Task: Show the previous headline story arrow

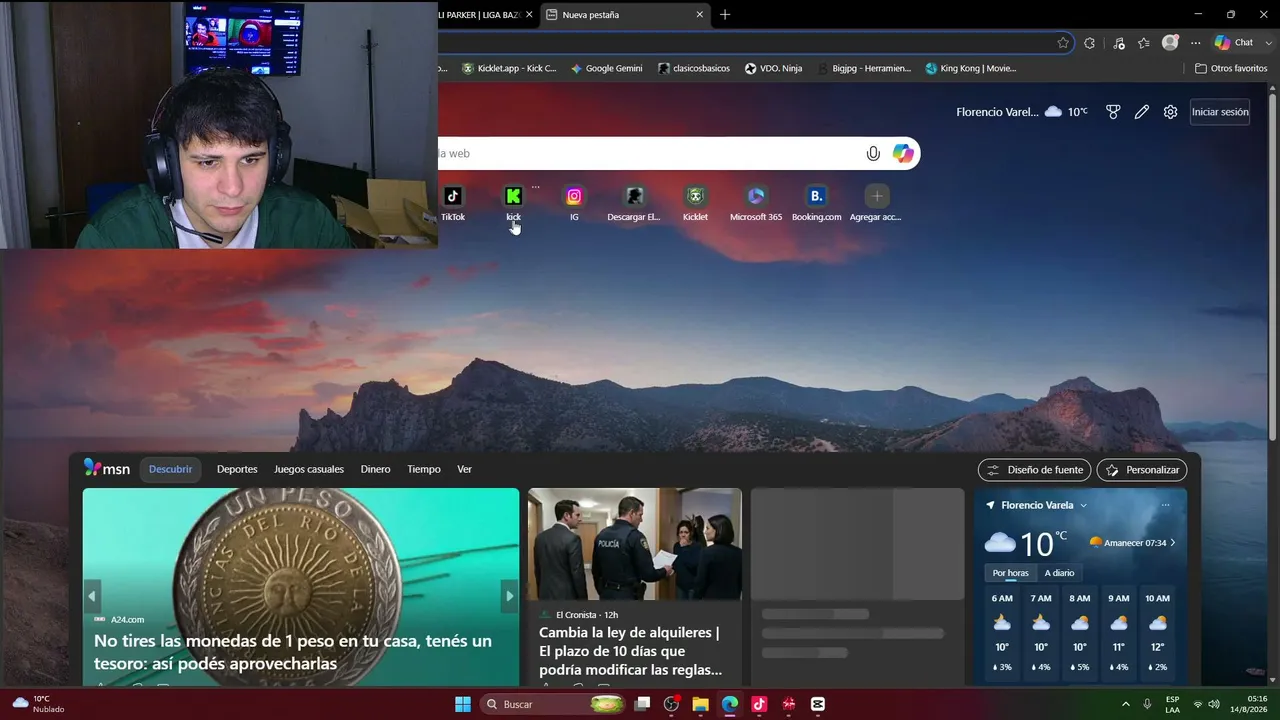Action: point(92,596)
